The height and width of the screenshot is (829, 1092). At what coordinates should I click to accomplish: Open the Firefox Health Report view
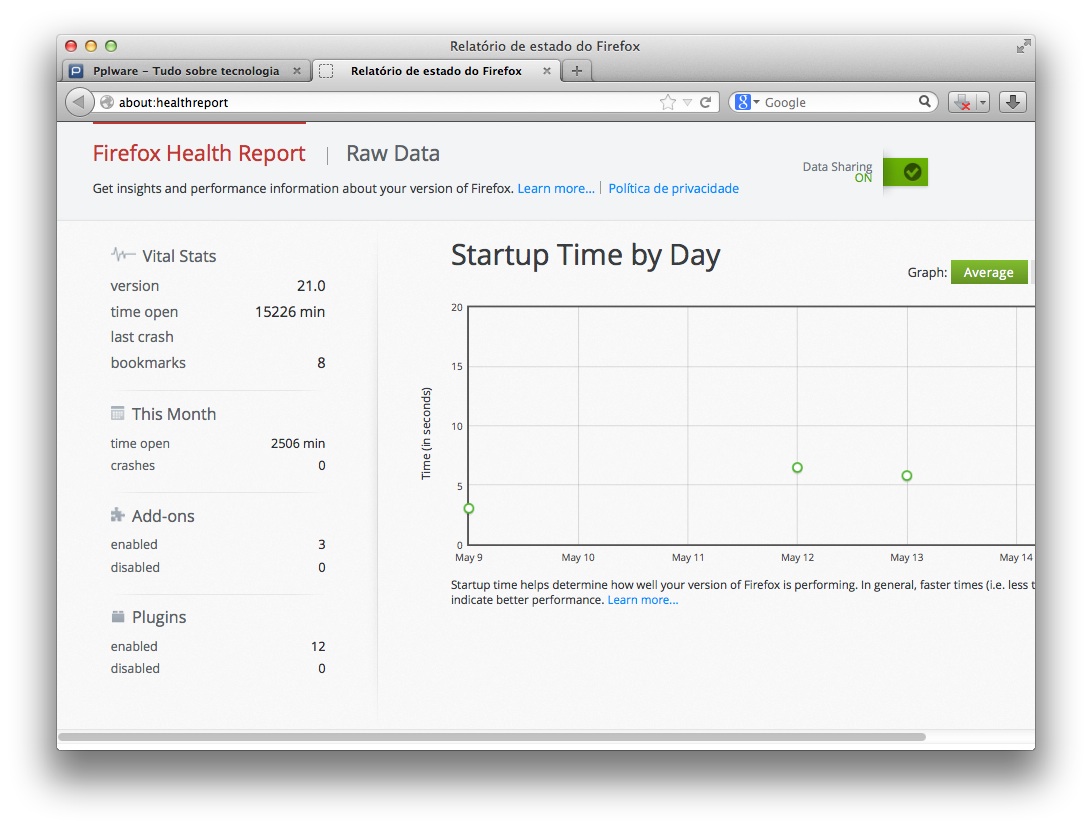(199, 153)
